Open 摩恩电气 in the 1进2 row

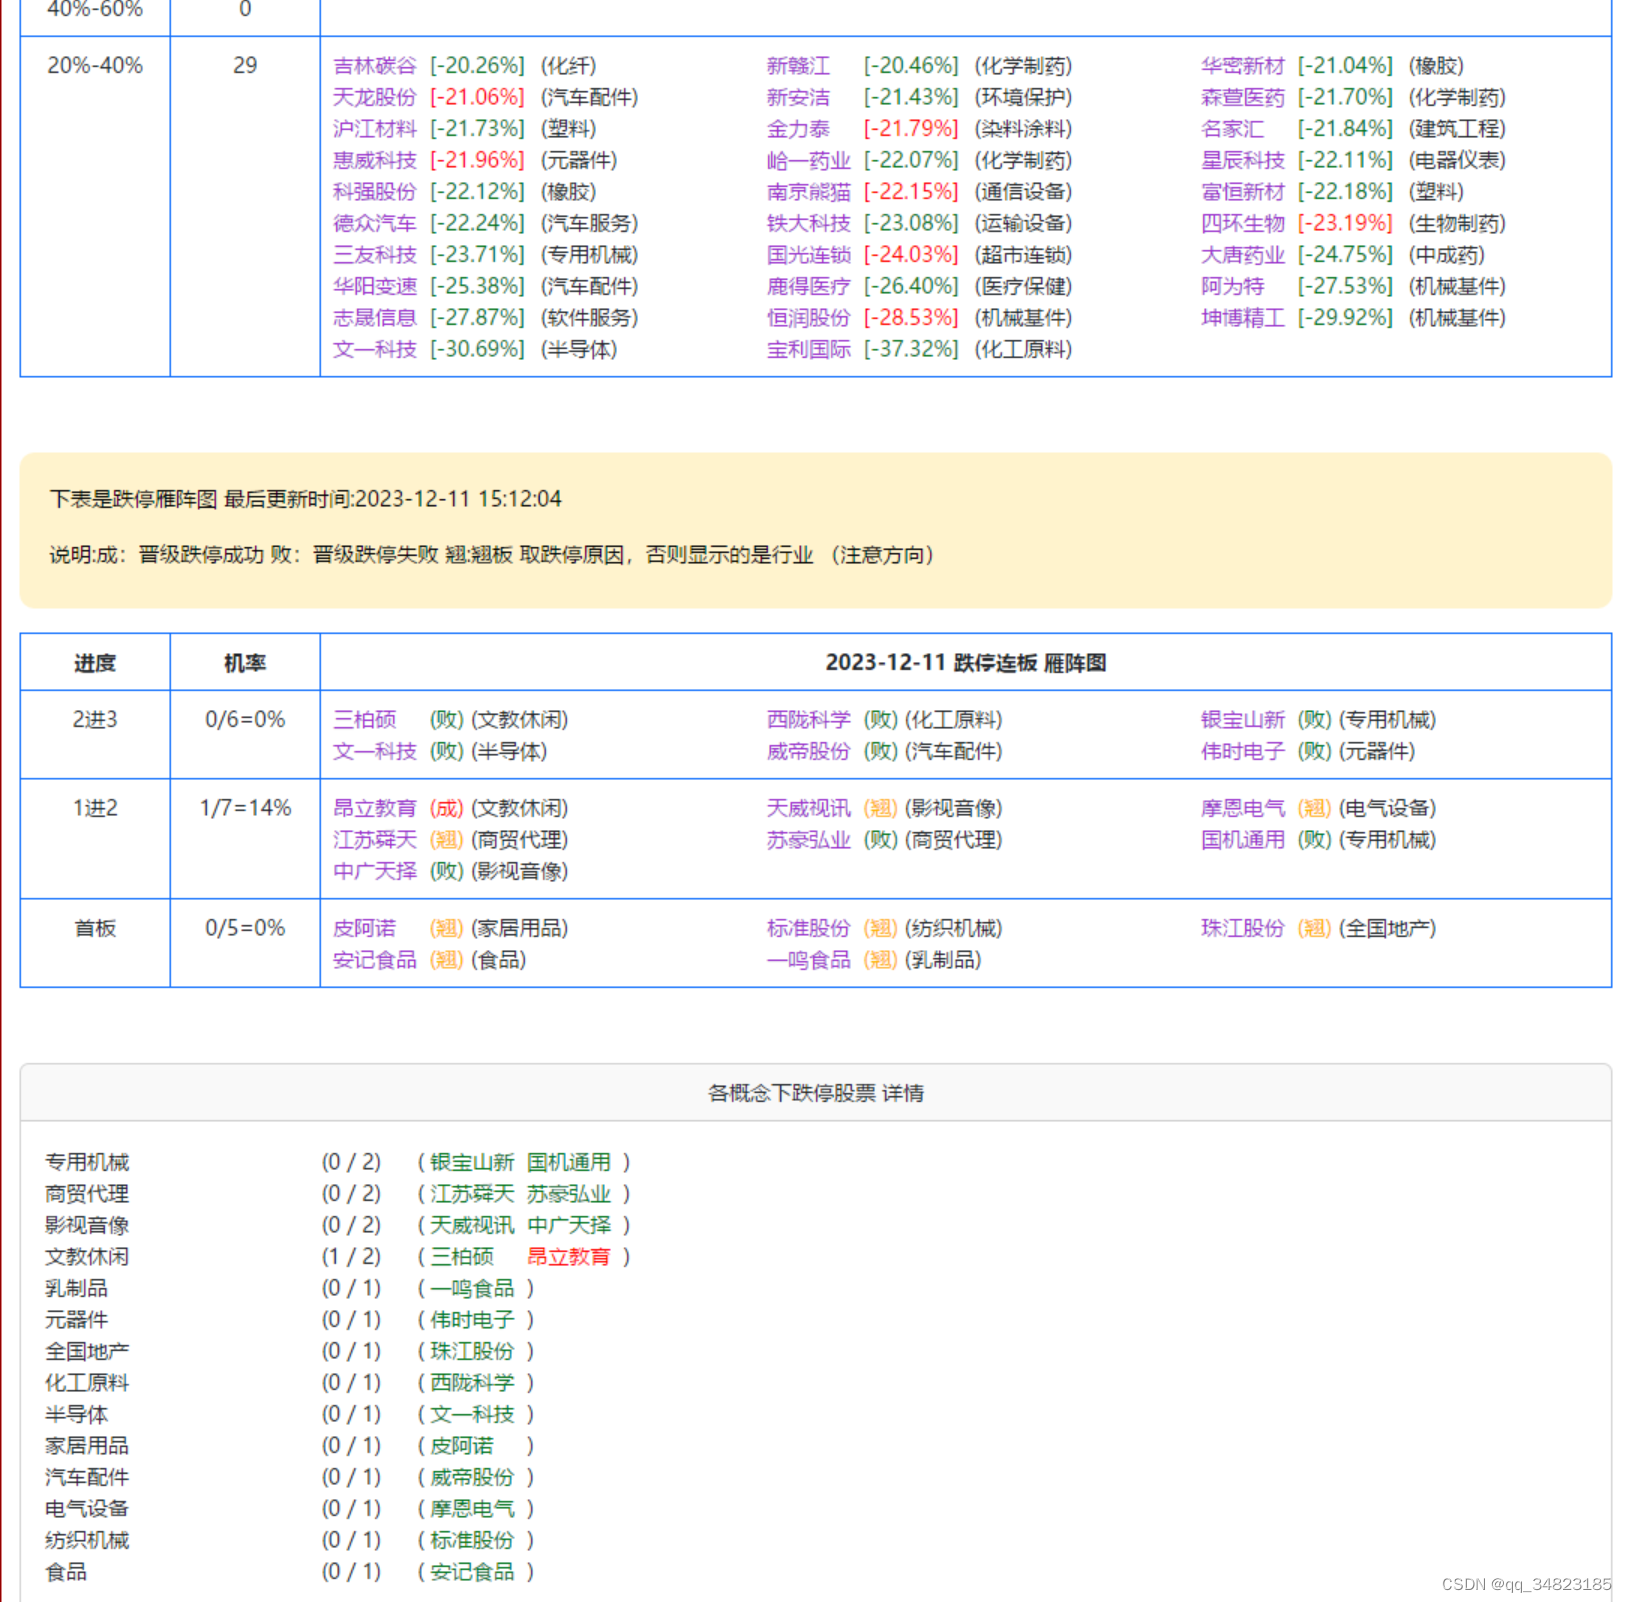pos(1242,808)
